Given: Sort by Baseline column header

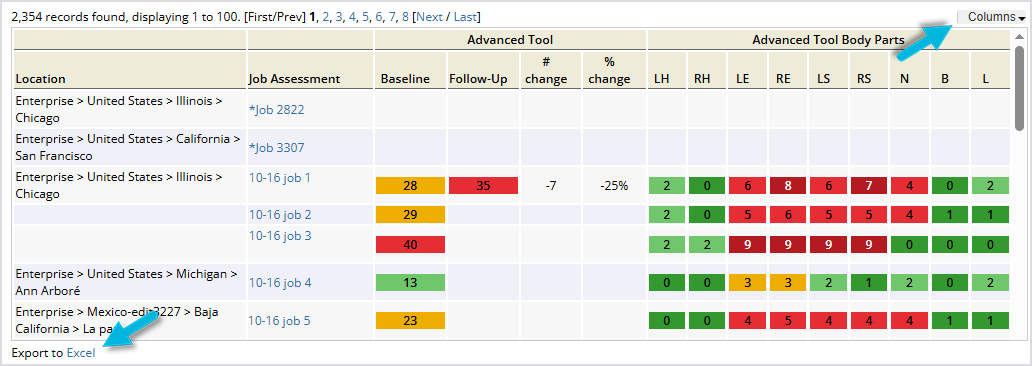Looking at the screenshot, I should (x=405, y=79).
